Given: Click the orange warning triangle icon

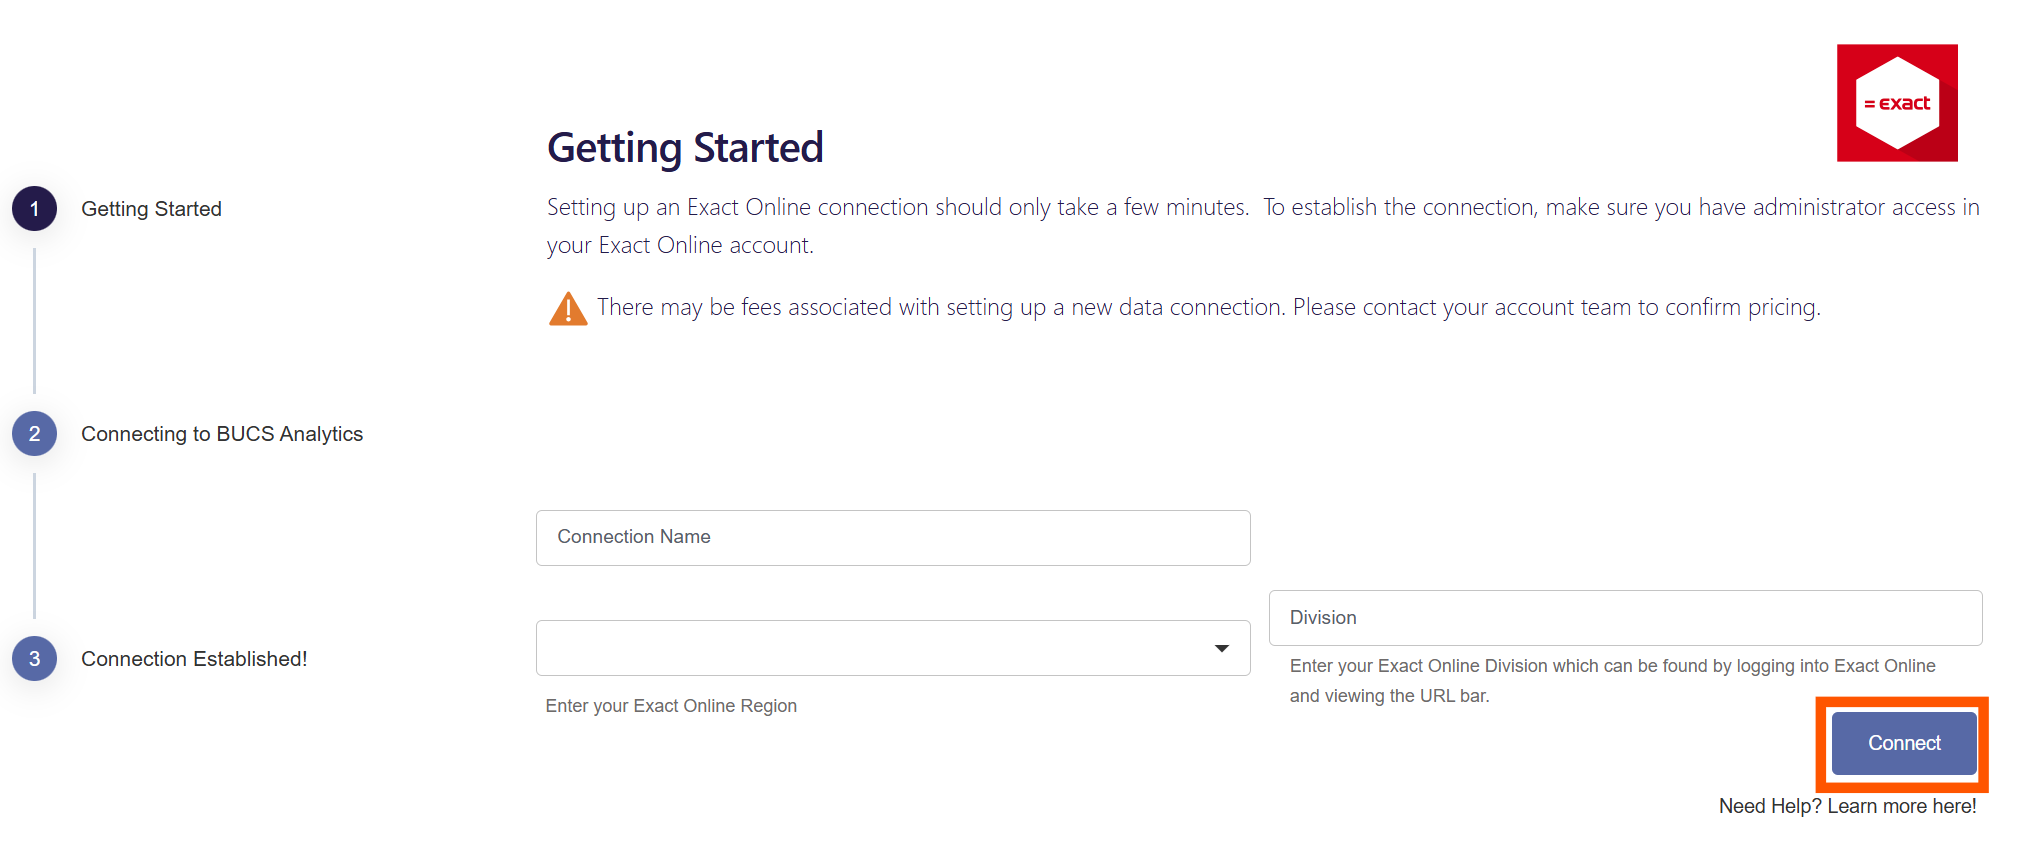Looking at the screenshot, I should tap(568, 309).
